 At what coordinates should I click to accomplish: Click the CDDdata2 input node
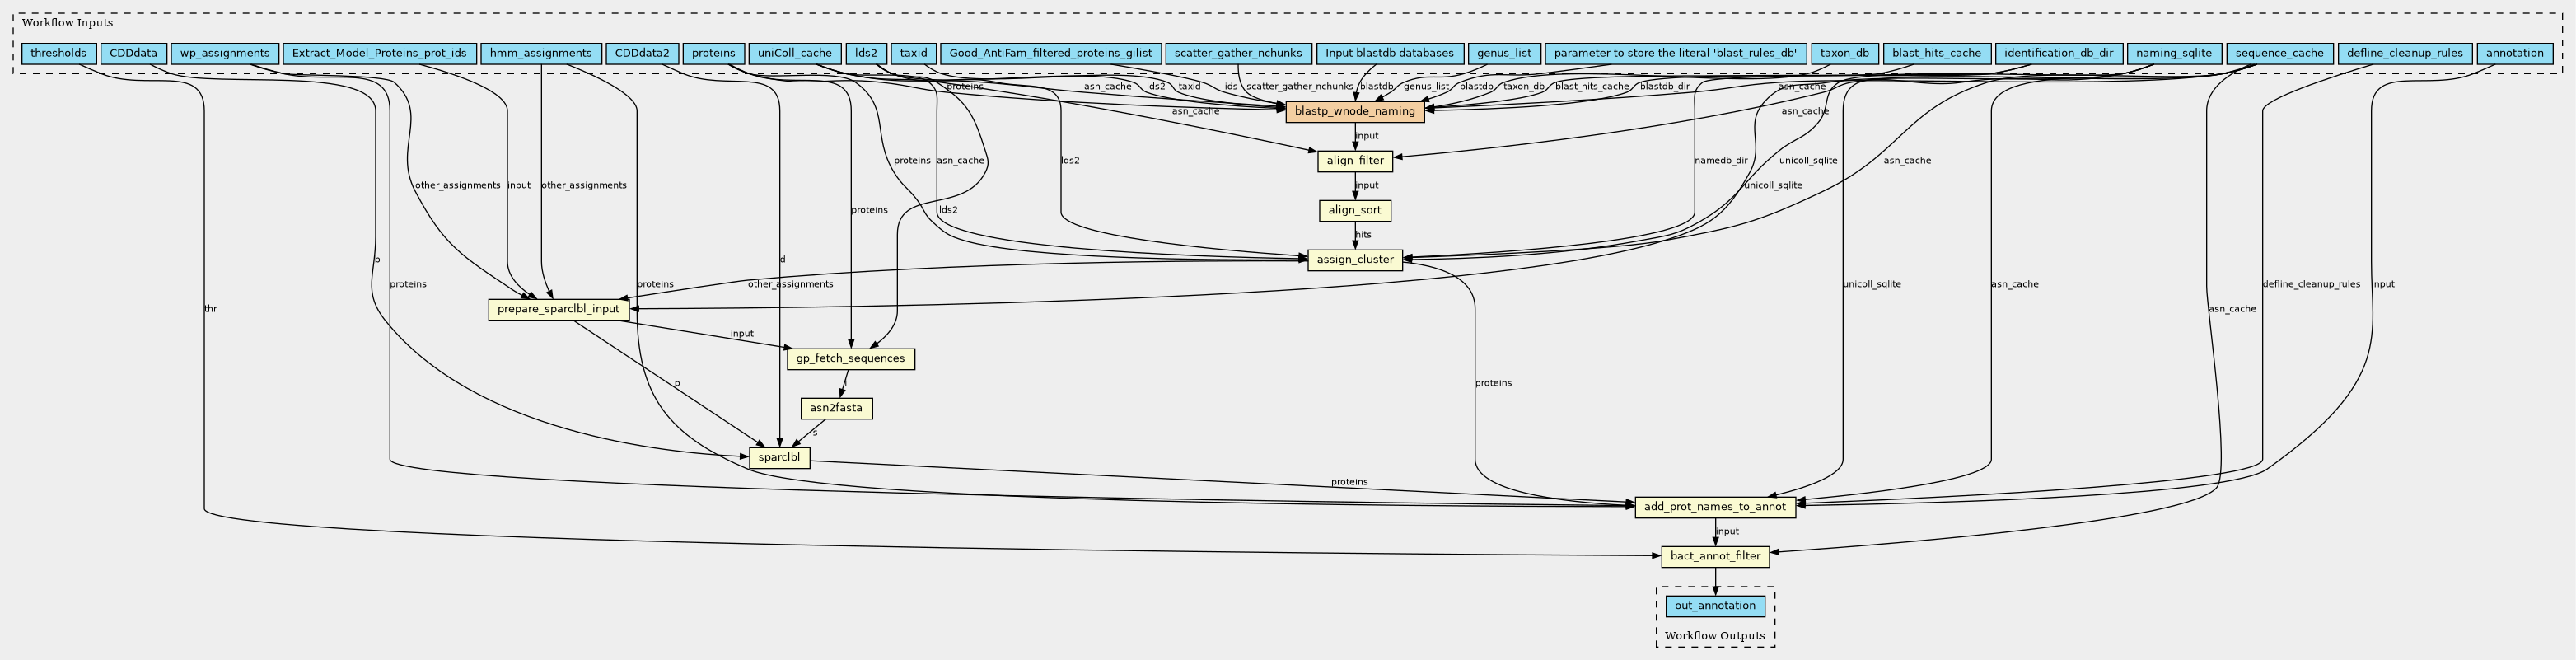pos(642,54)
